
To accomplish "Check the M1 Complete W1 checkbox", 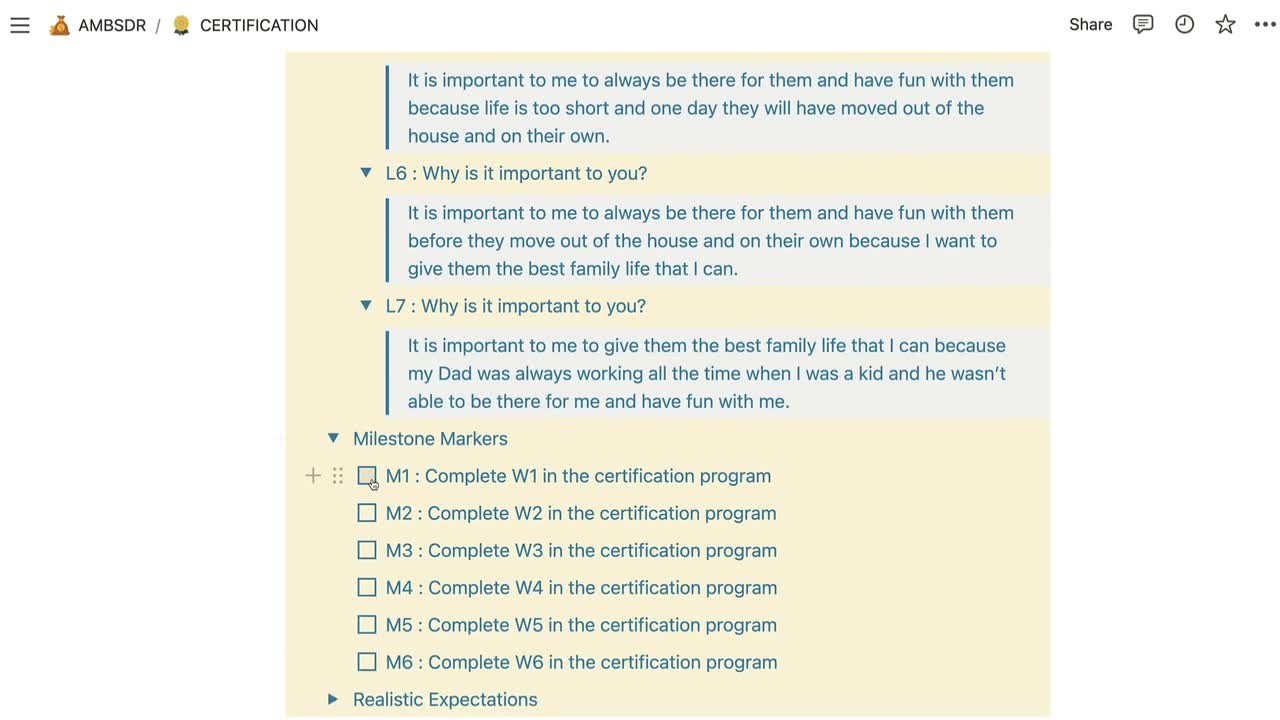I will click(x=367, y=476).
